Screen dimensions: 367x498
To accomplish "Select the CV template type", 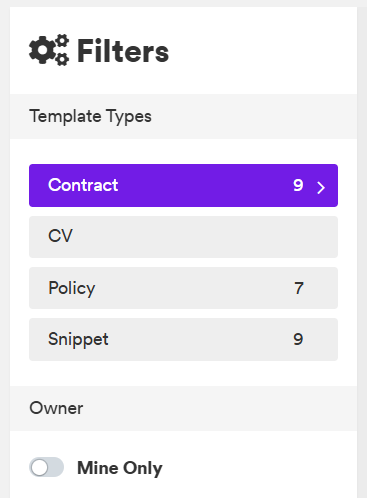I will 183,237.
